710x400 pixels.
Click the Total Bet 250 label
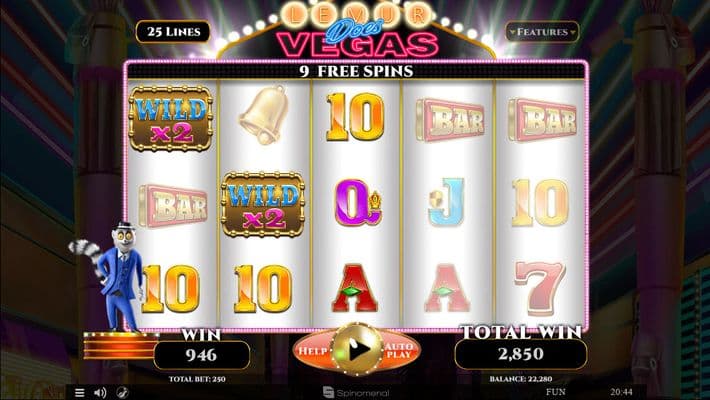pyautogui.click(x=197, y=379)
